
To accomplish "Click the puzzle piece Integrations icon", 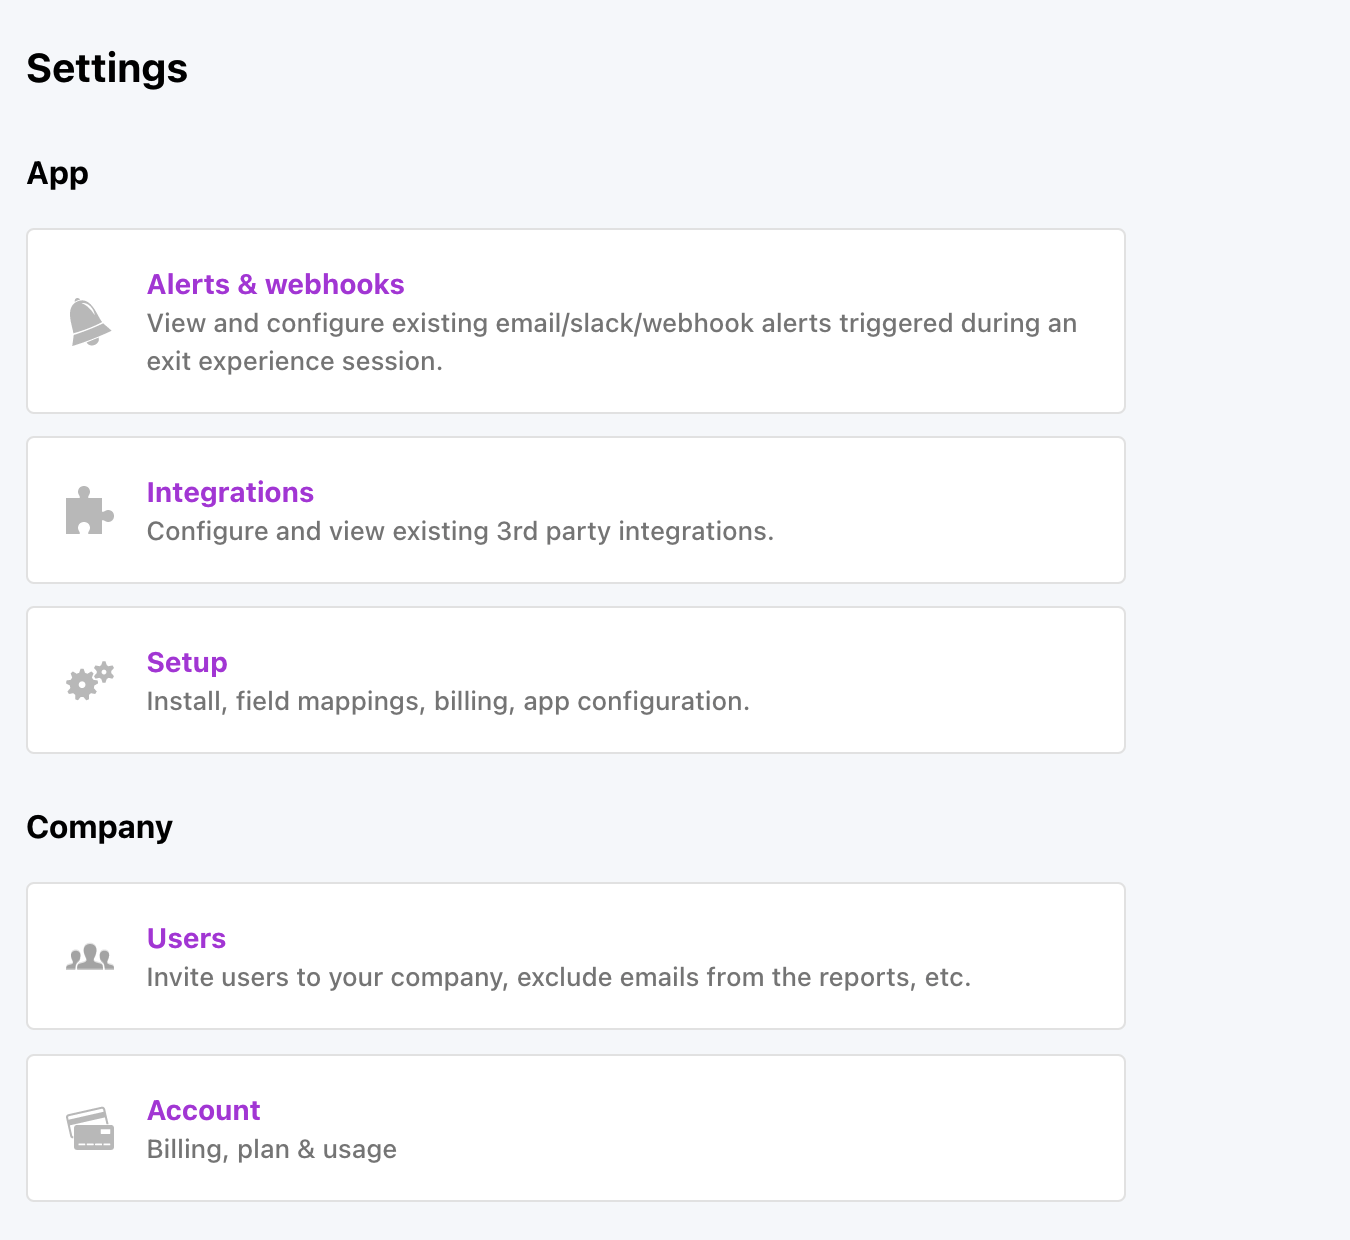I will (90, 510).
